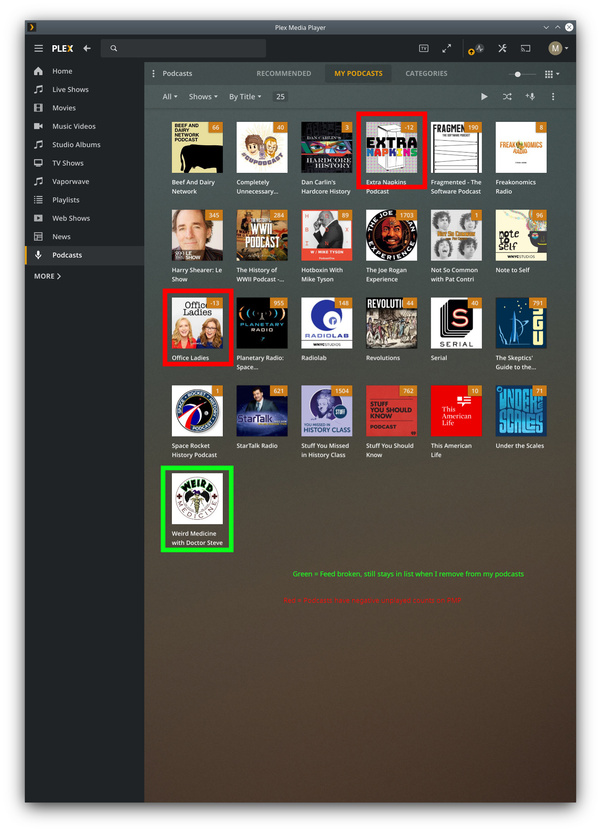This screenshot has width=601, height=832.
Task: Open the user account avatar menu
Action: click(x=558, y=48)
